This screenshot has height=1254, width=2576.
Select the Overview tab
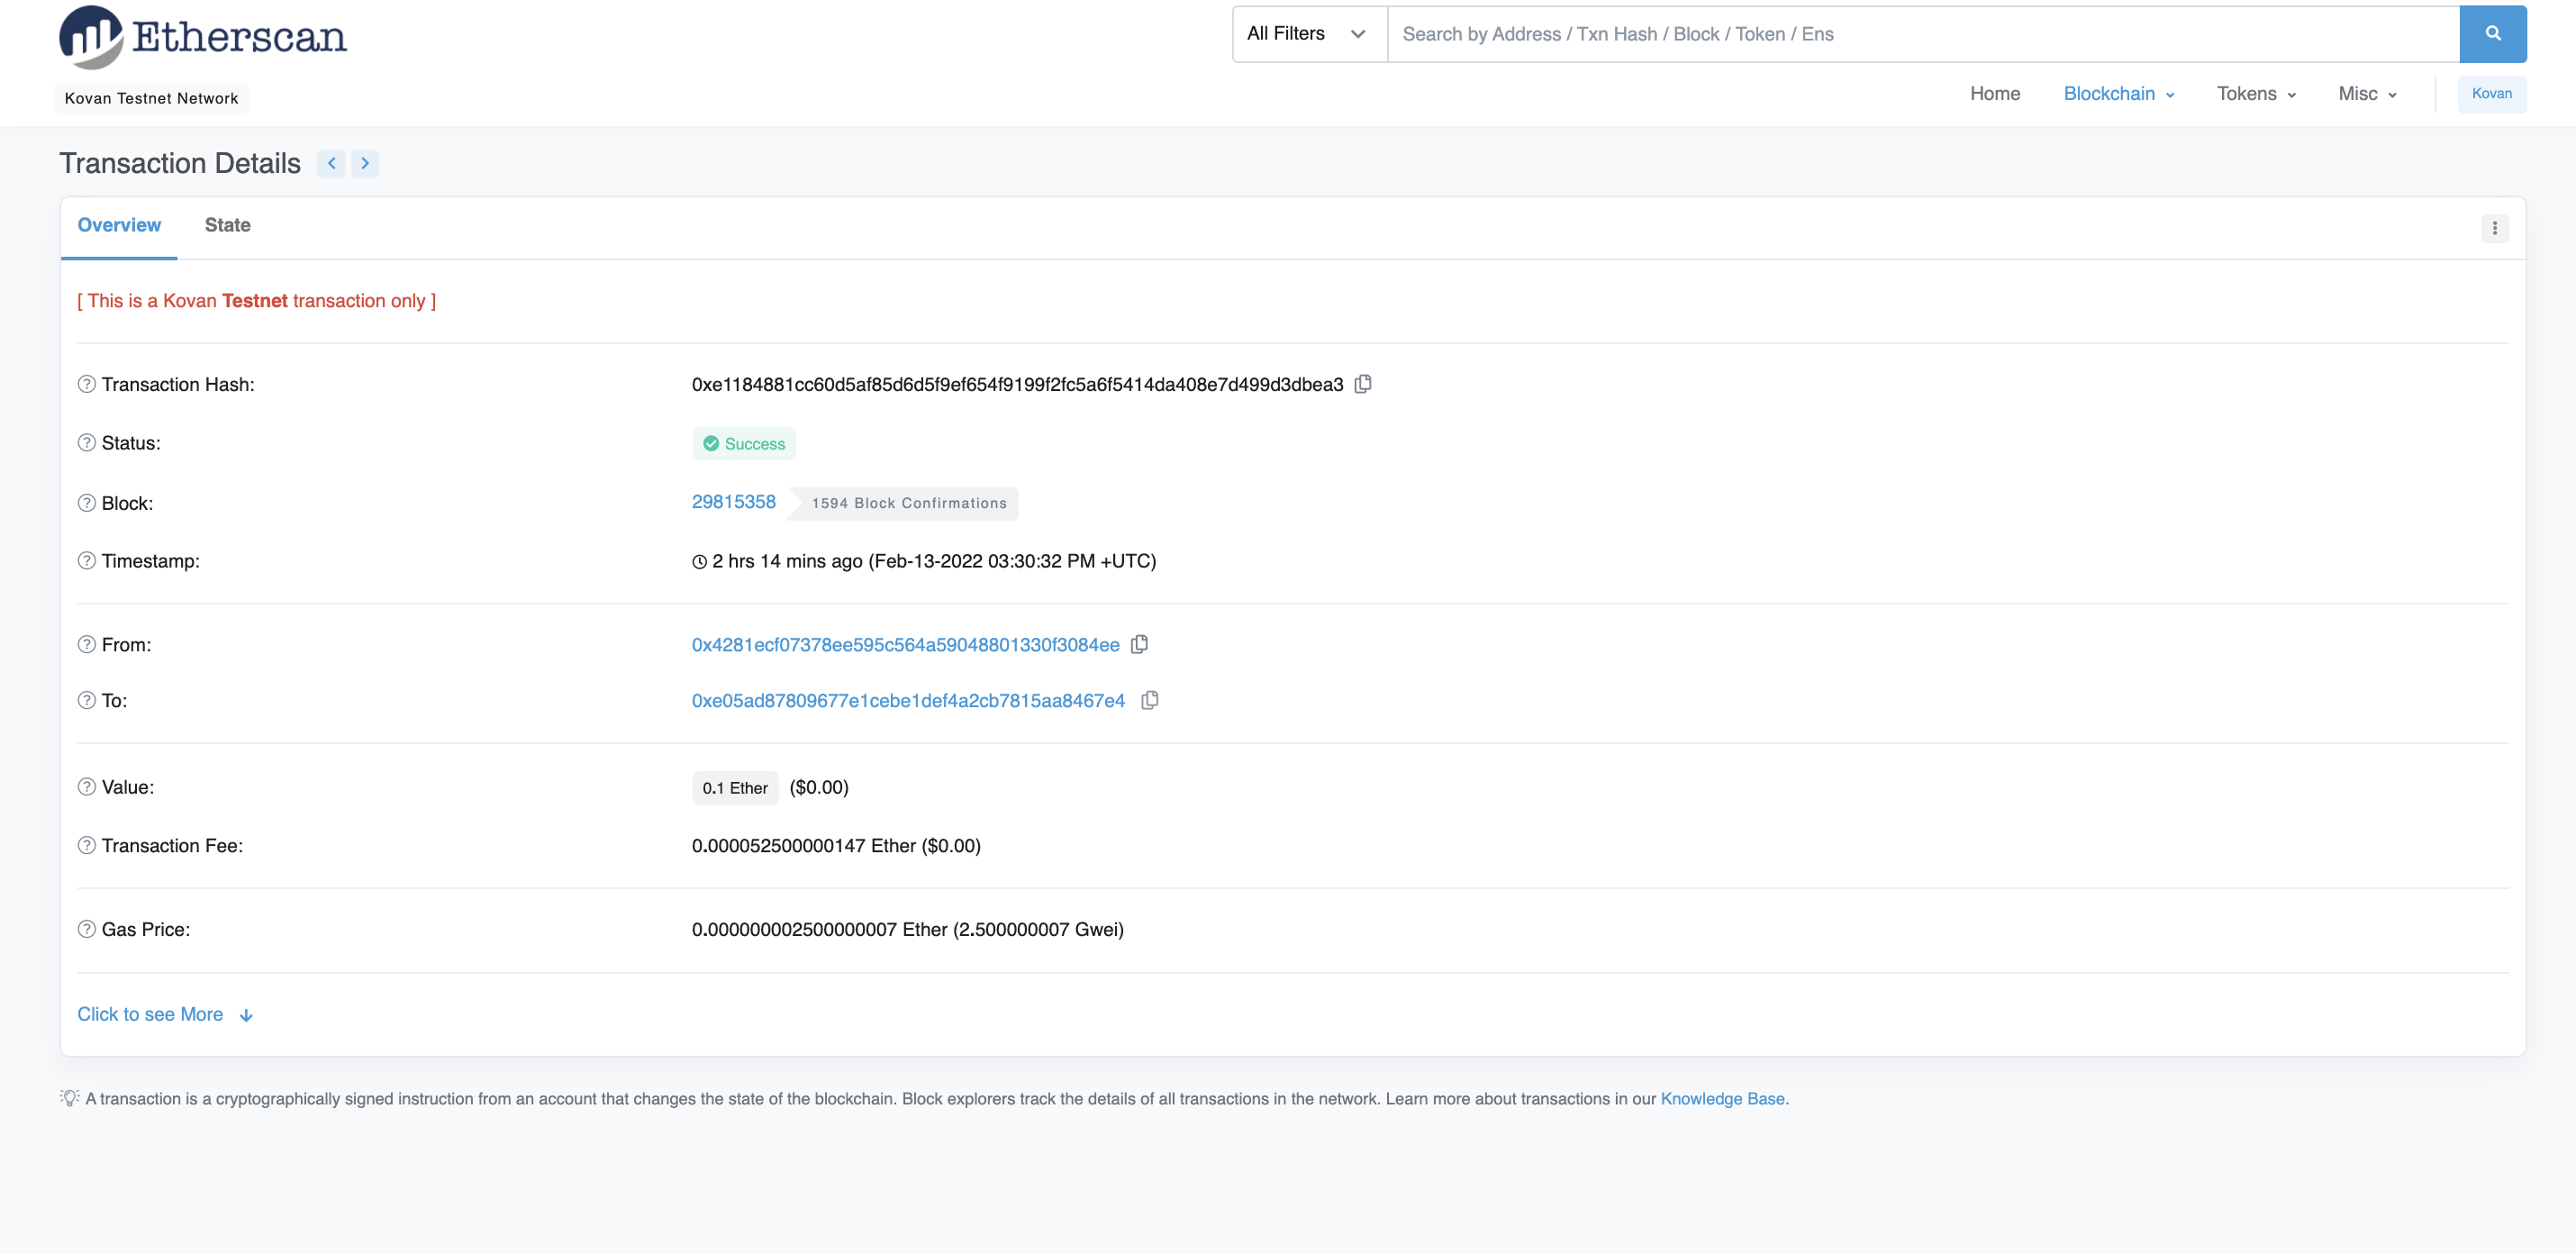(119, 225)
